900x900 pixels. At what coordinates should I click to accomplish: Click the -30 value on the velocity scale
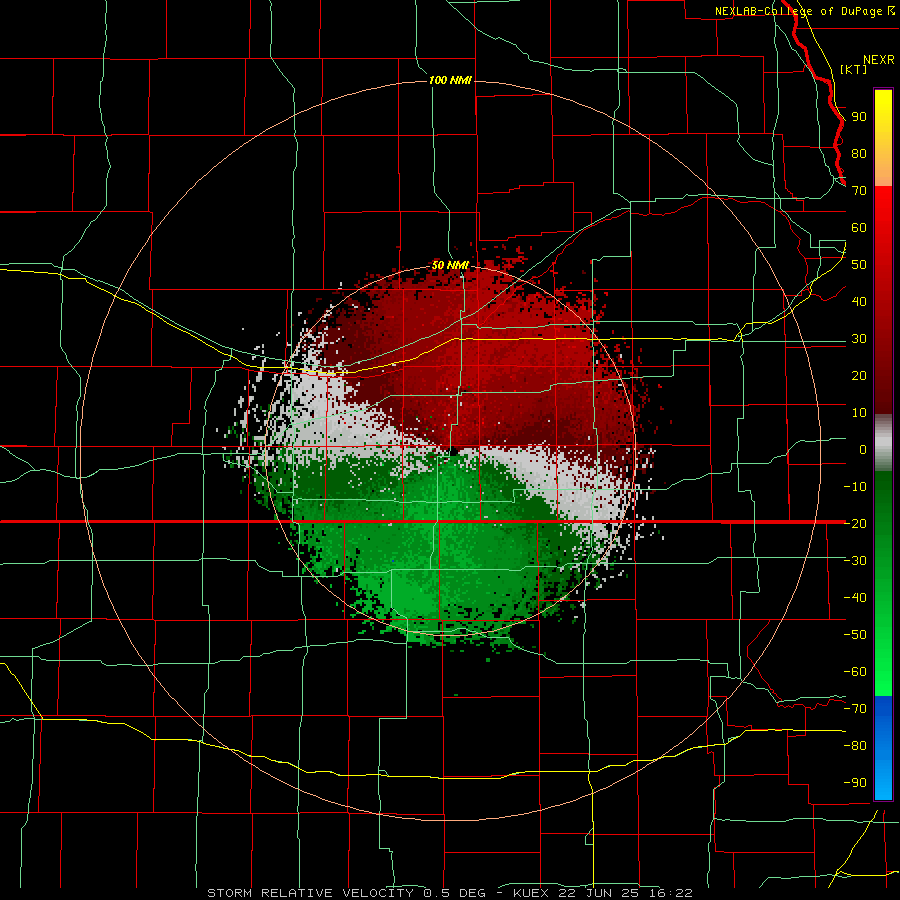pos(855,561)
